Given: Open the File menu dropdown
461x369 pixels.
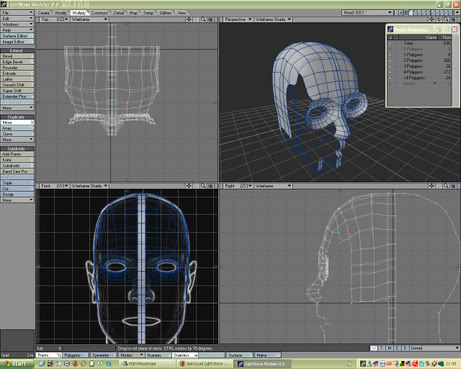Looking at the screenshot, I should (17, 13).
